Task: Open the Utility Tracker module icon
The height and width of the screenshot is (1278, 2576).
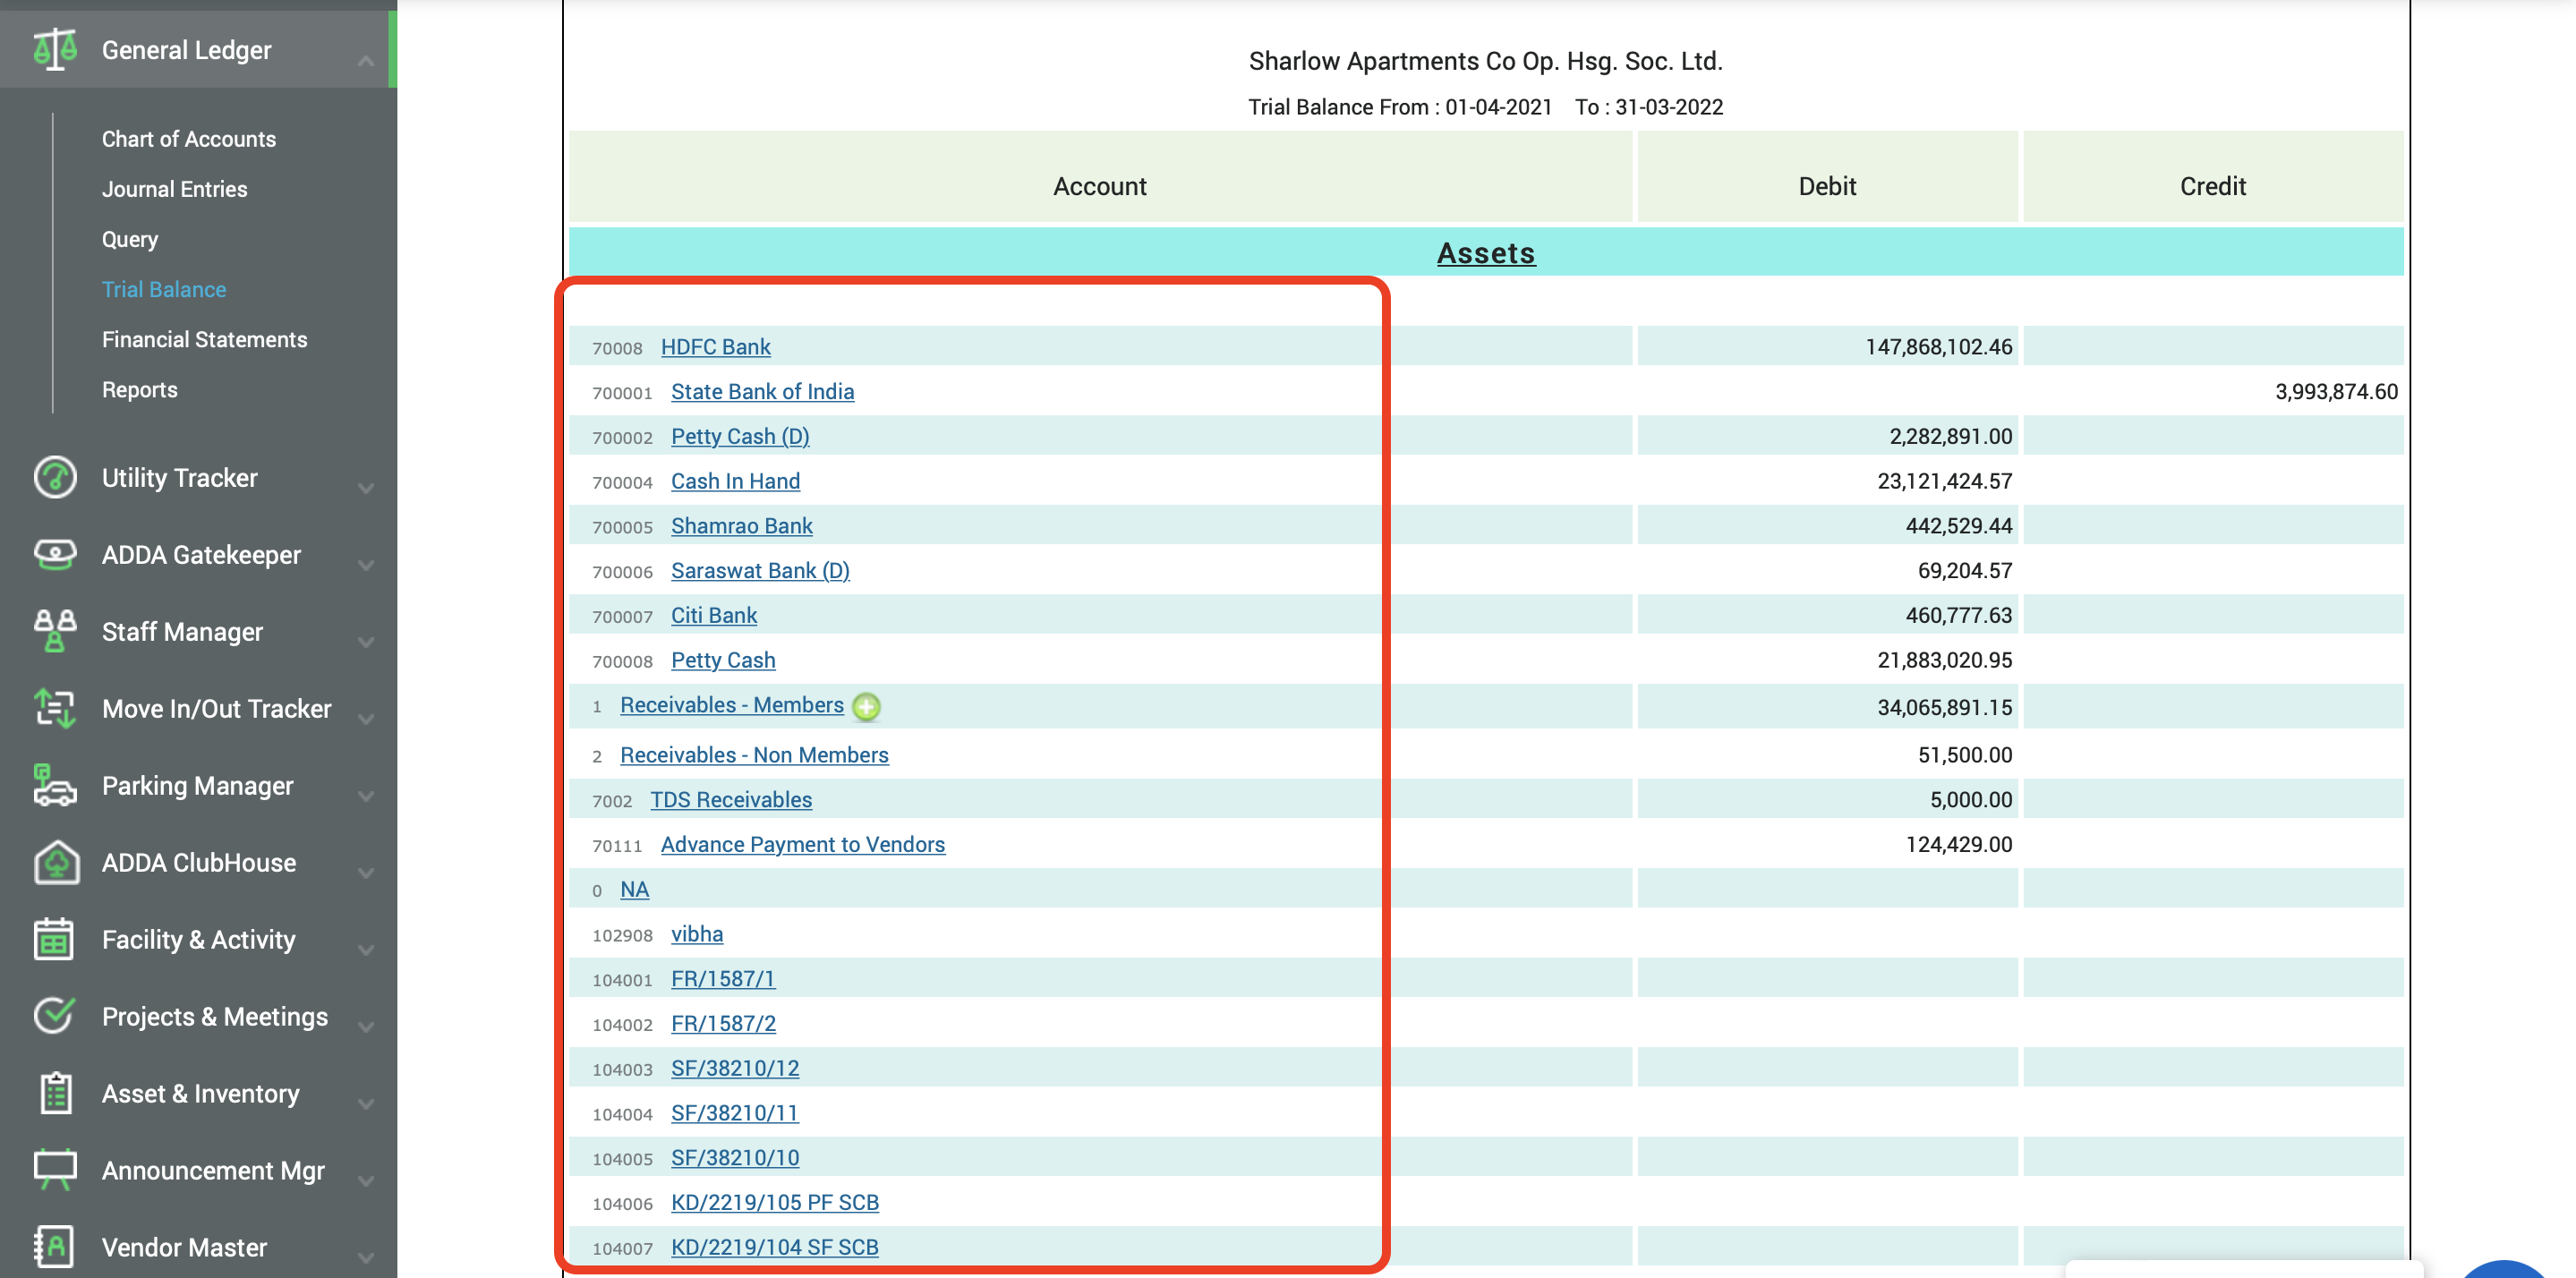Action: tap(54, 478)
